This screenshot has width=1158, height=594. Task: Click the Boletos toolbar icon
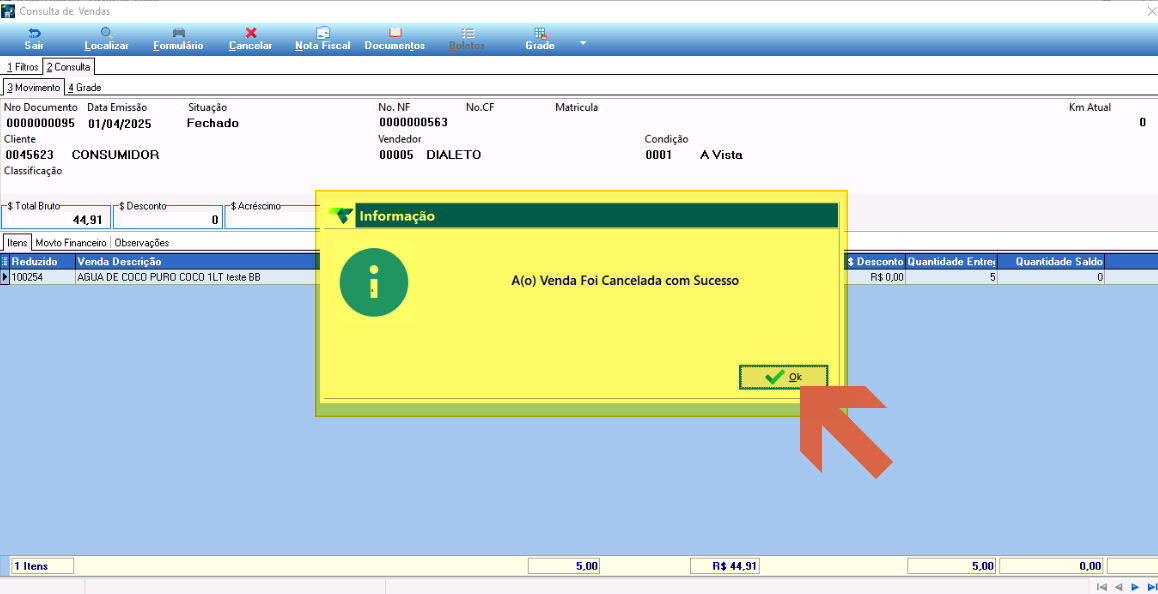pos(467,33)
